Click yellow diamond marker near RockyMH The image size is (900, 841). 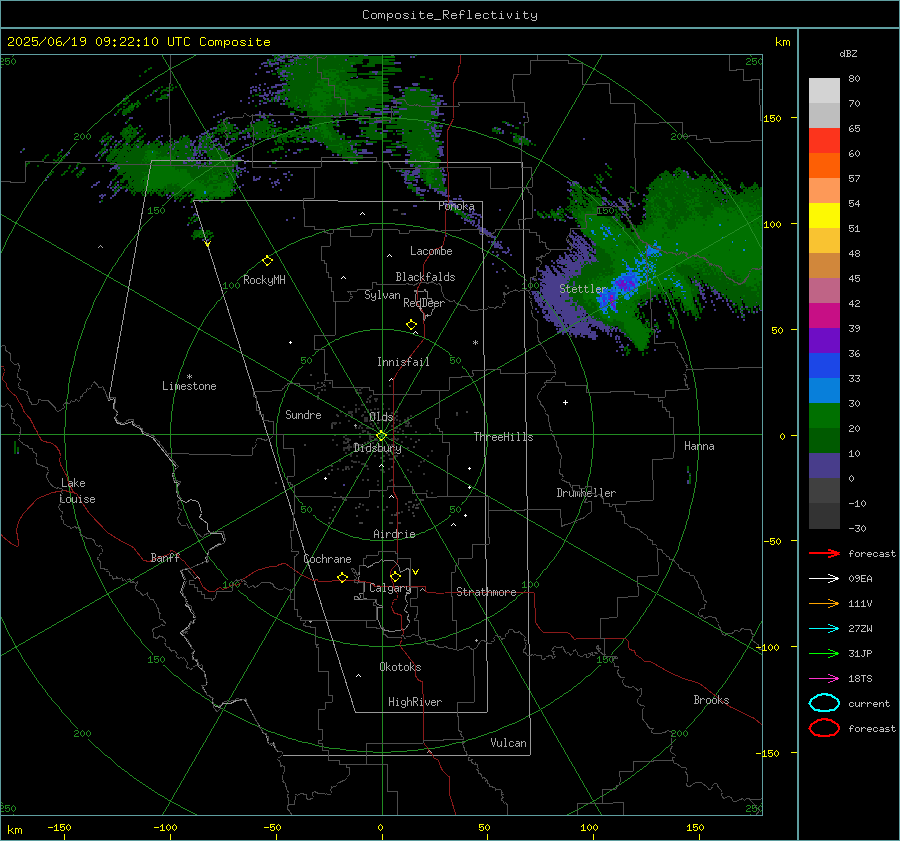267,261
